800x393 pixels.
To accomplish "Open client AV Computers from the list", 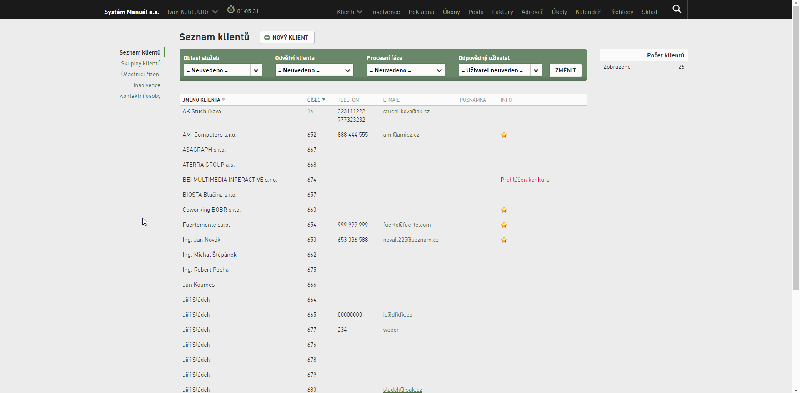I will pos(209,135).
